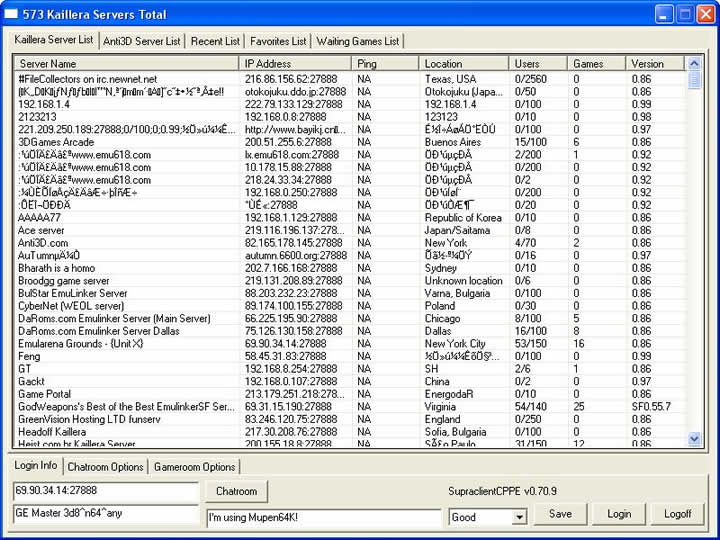Click the '0/2560' users cell

click(530, 79)
